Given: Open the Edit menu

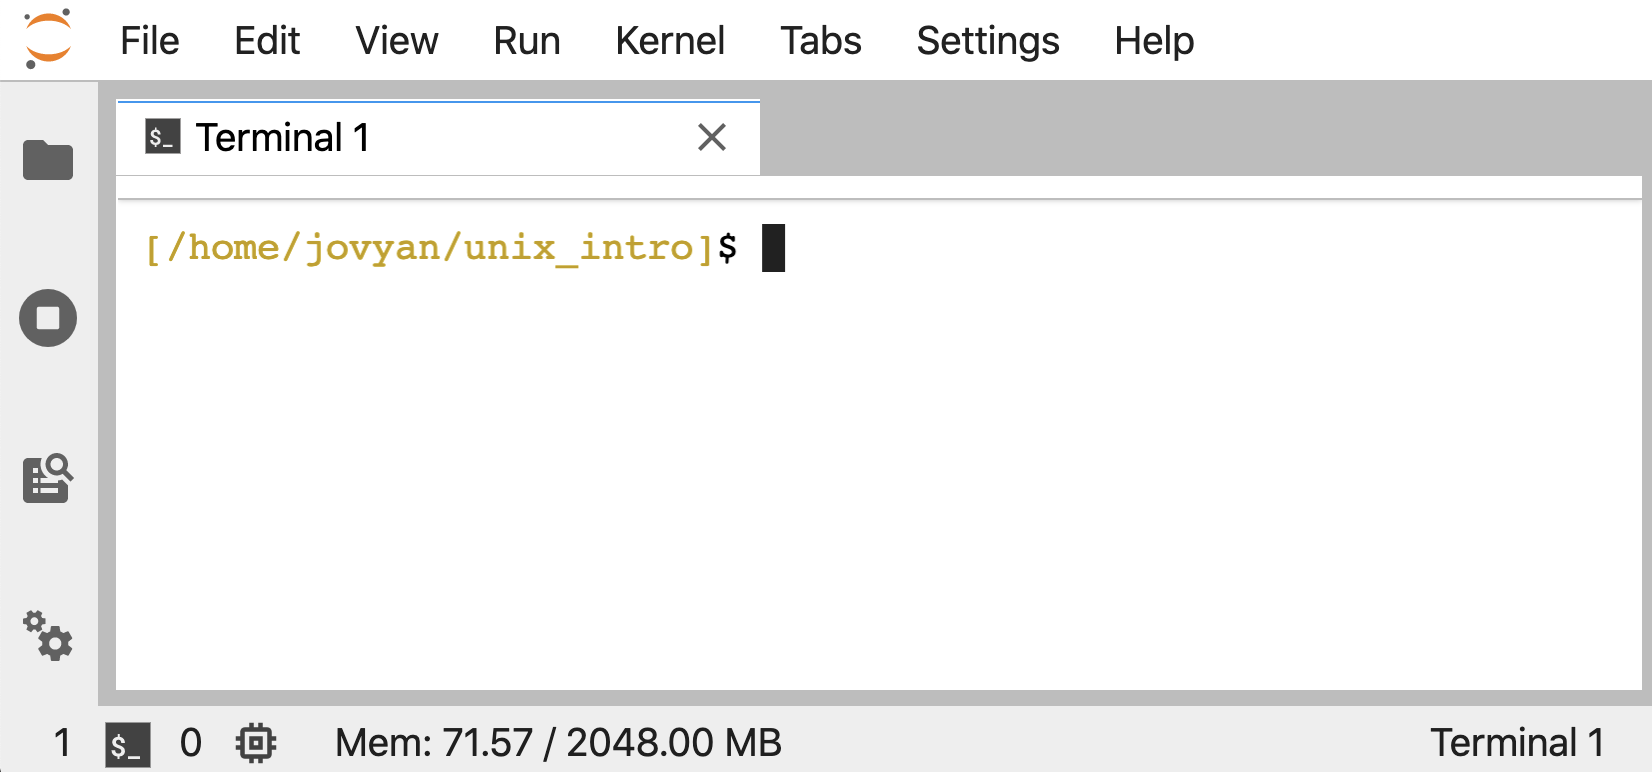Looking at the screenshot, I should click(x=267, y=41).
